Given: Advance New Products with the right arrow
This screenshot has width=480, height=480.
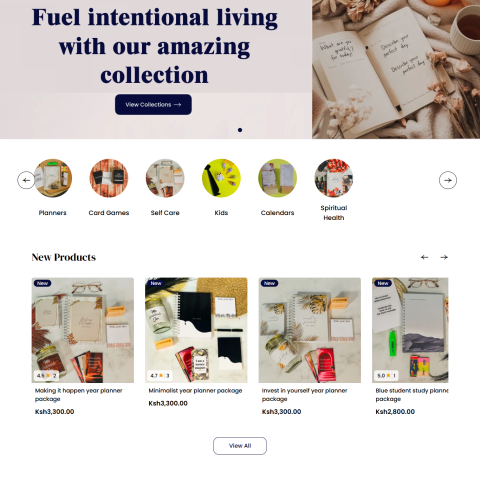Looking at the screenshot, I should (444, 257).
